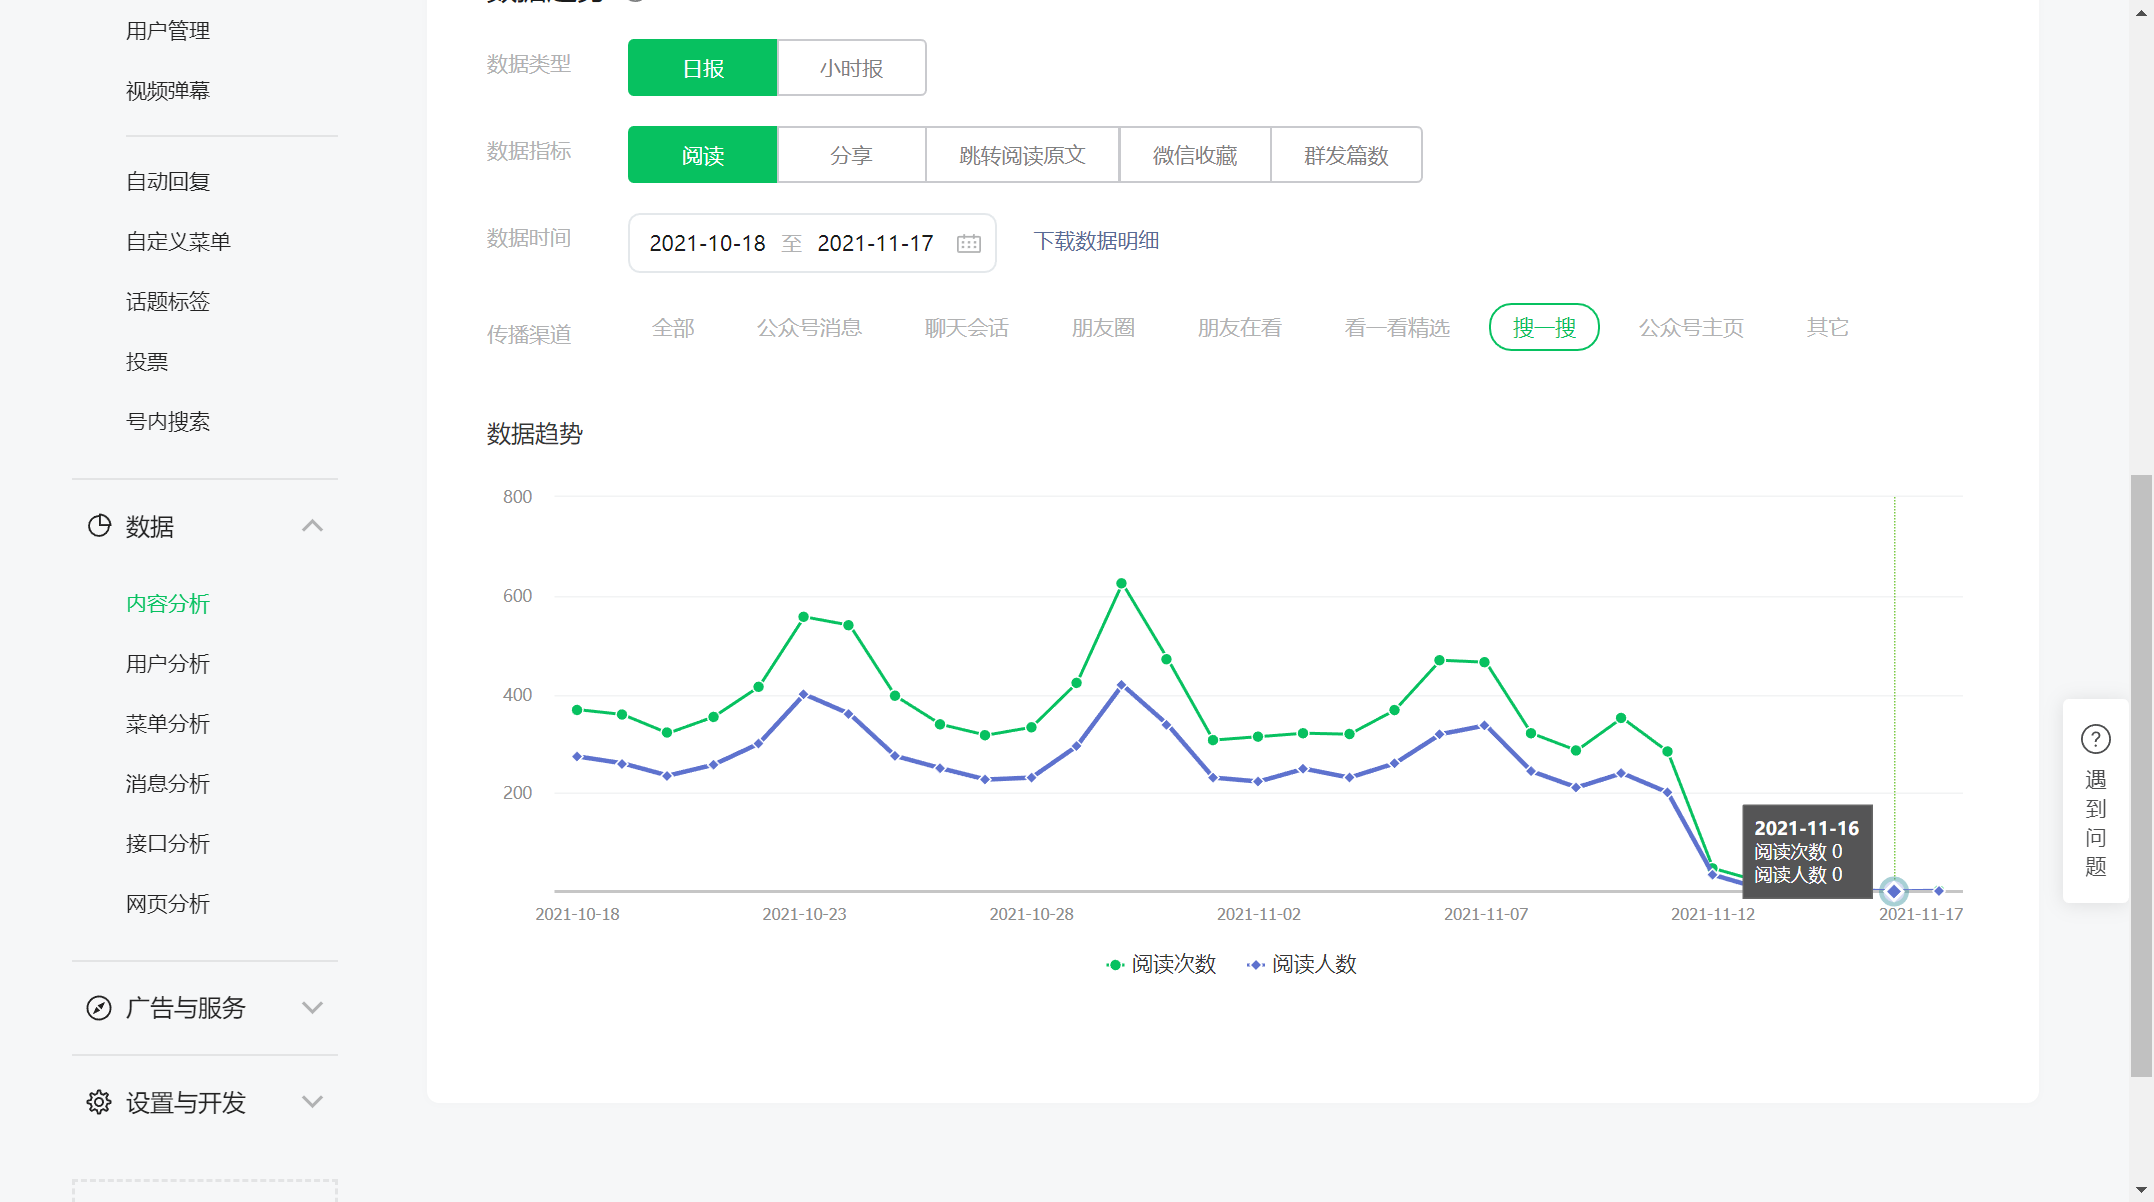The height and width of the screenshot is (1202, 2154).
Task: Click the gear icon beside 设置与开发
Action: (x=99, y=1102)
